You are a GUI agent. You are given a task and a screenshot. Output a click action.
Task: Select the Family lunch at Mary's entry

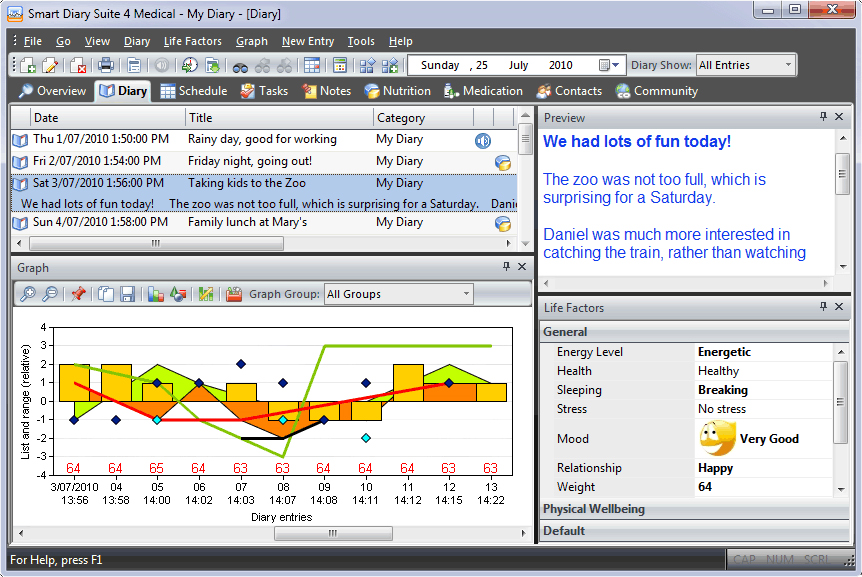click(247, 223)
